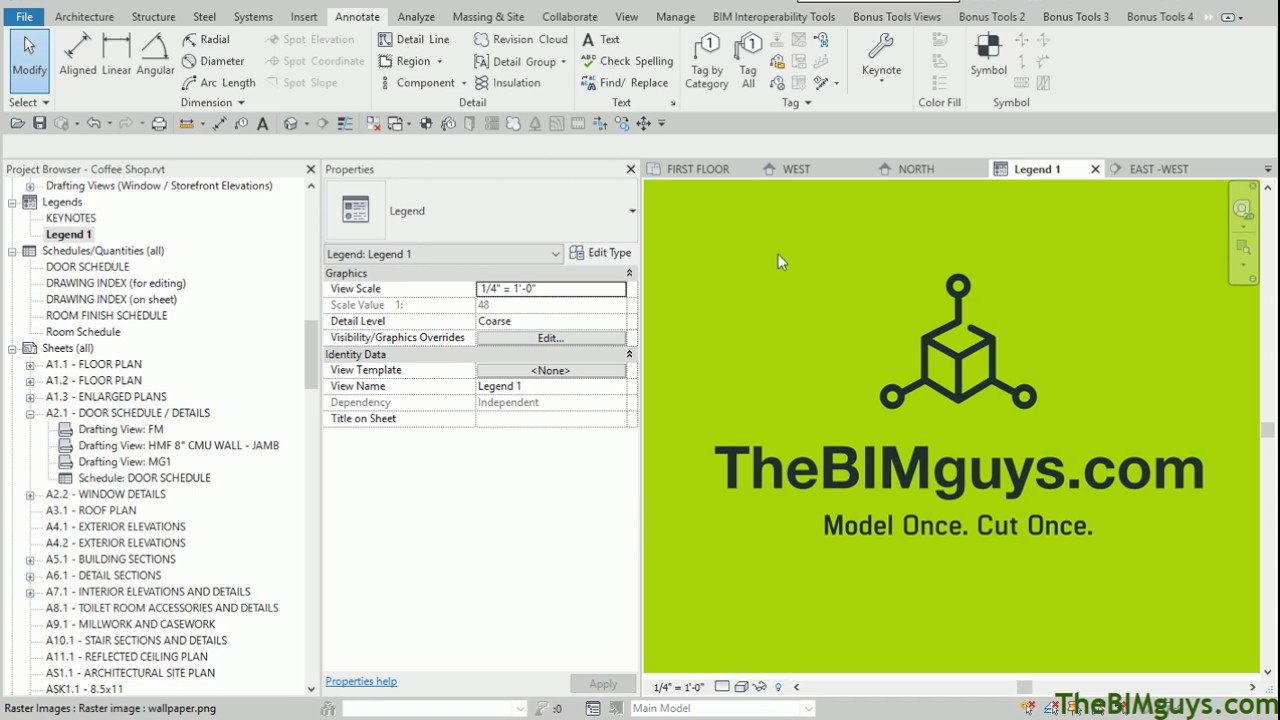
Task: Add a Revision Cloud
Action: point(521,39)
